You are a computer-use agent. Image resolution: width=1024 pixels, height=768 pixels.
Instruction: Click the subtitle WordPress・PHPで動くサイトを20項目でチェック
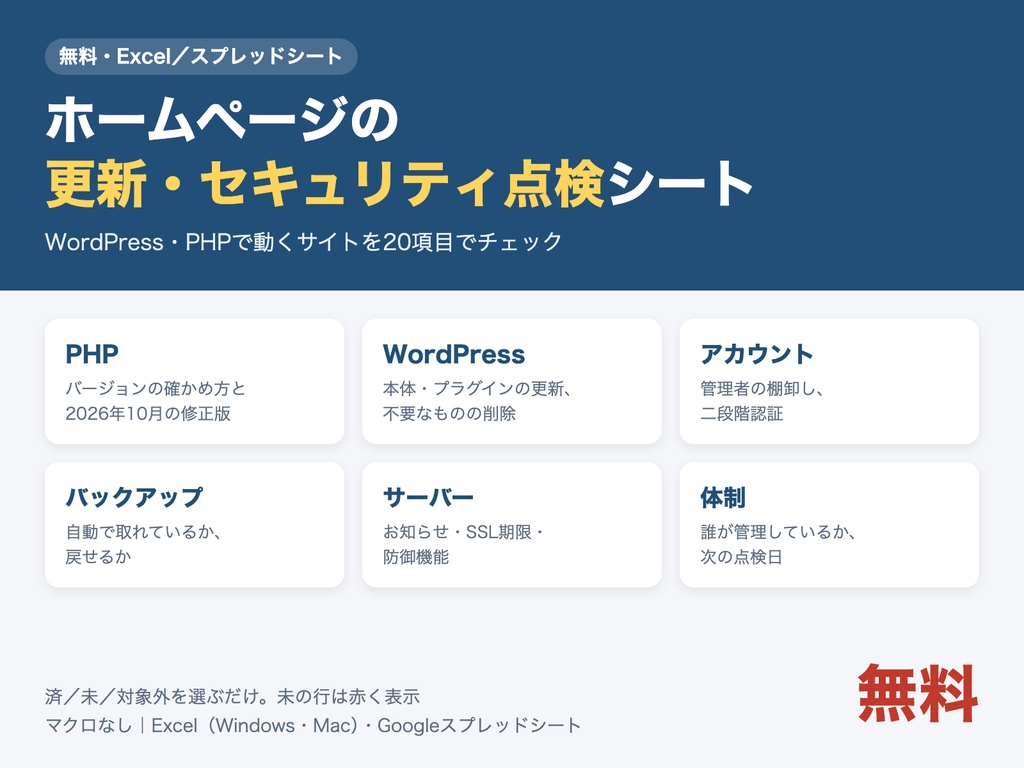point(303,242)
